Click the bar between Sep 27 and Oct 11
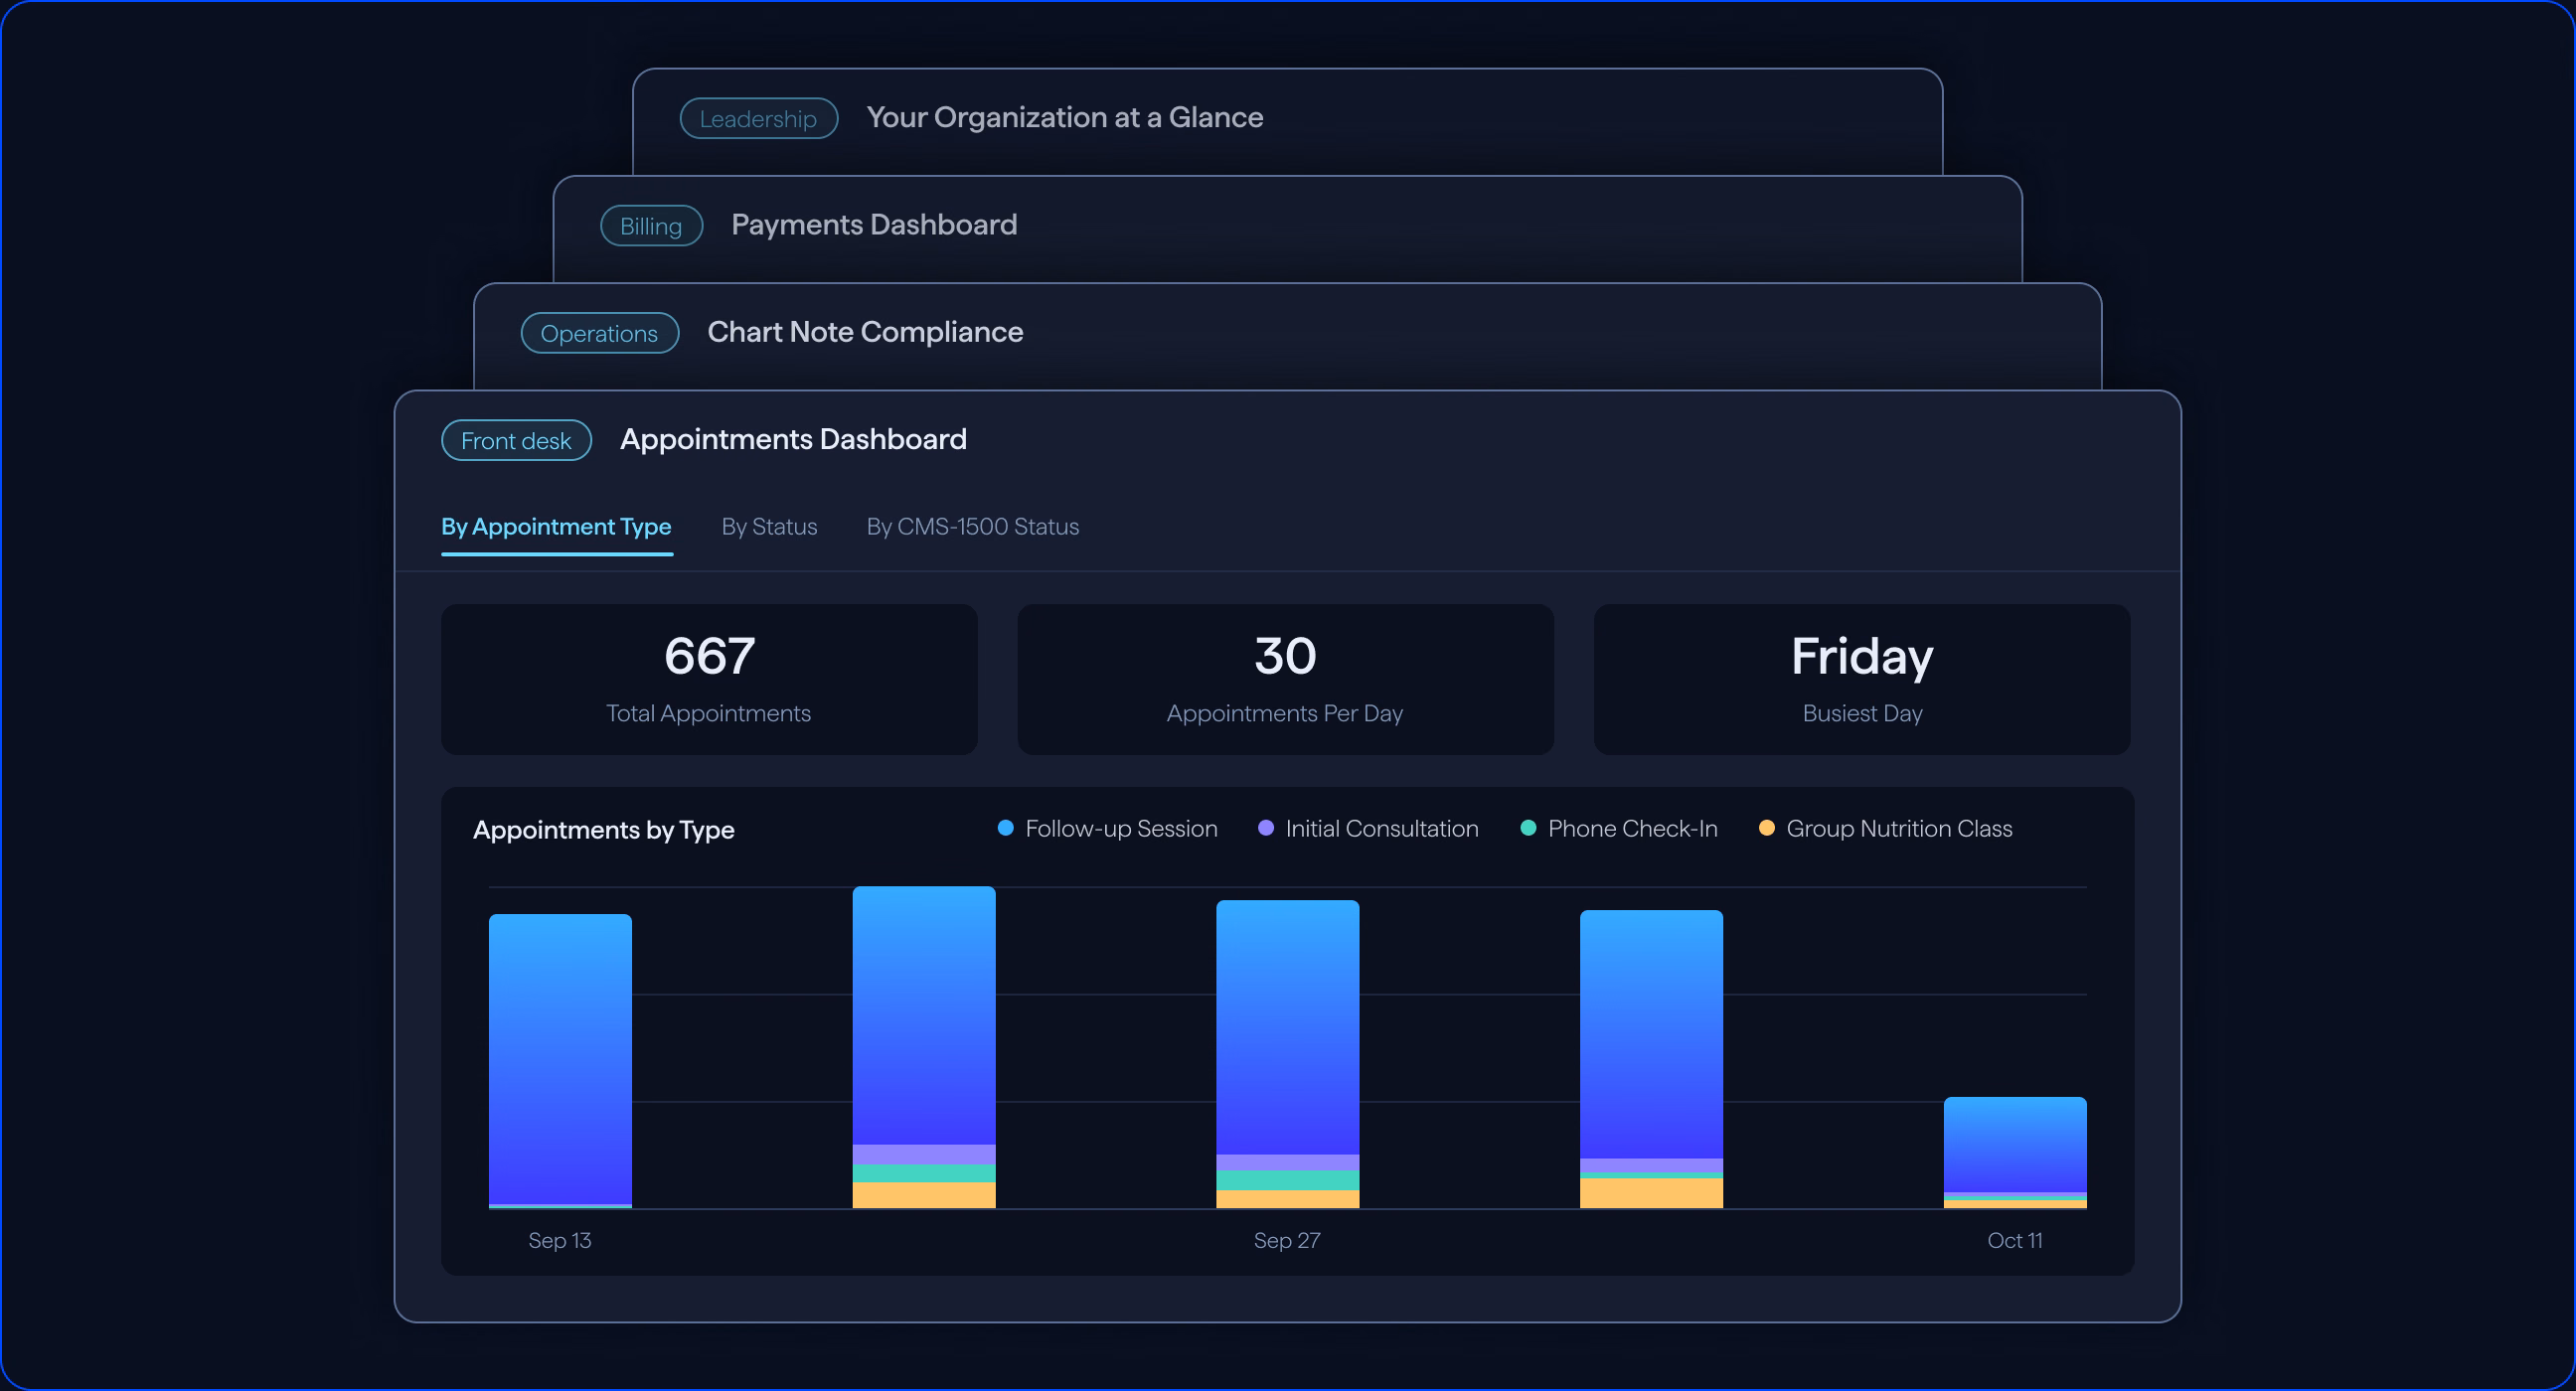This screenshot has height=1391, width=2576. [1651, 1059]
